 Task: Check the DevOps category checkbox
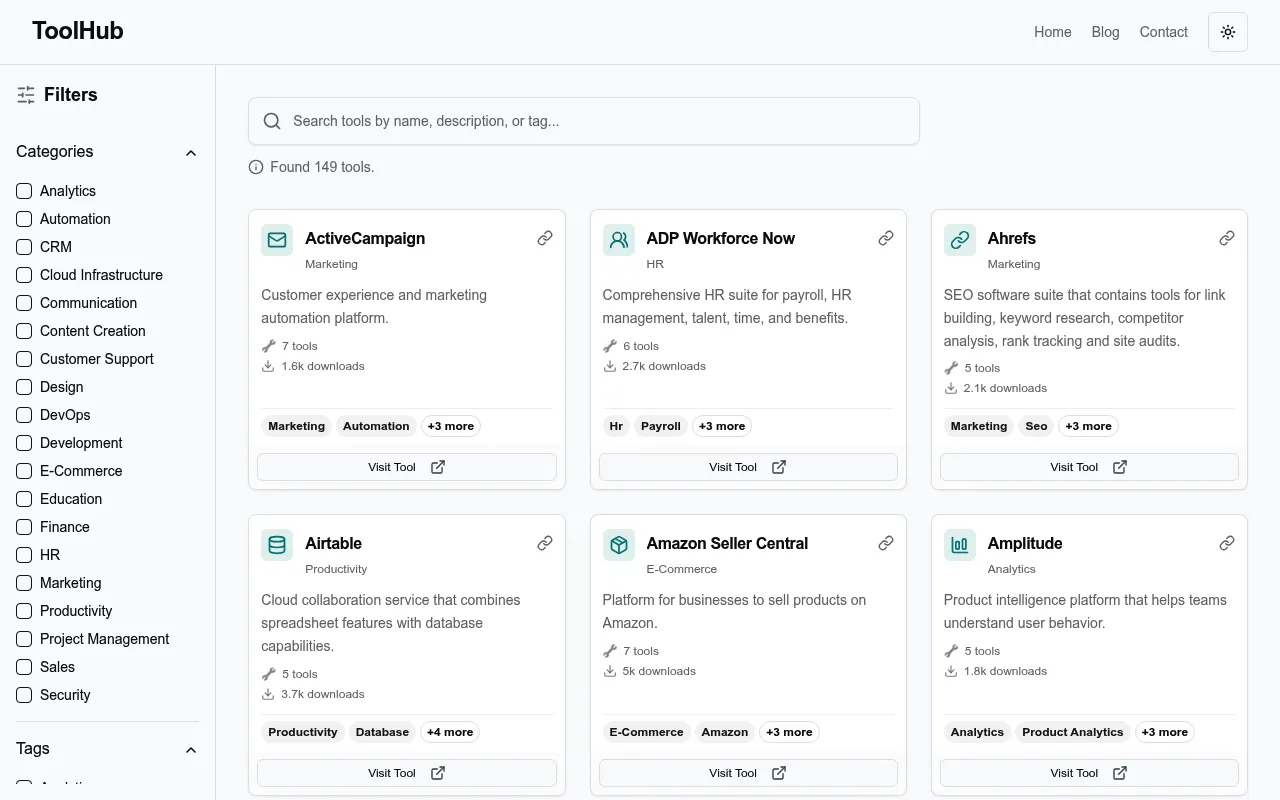24,415
